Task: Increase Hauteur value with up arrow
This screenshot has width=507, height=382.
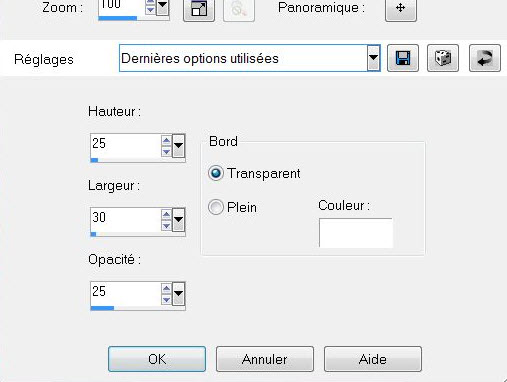Action: 166,141
